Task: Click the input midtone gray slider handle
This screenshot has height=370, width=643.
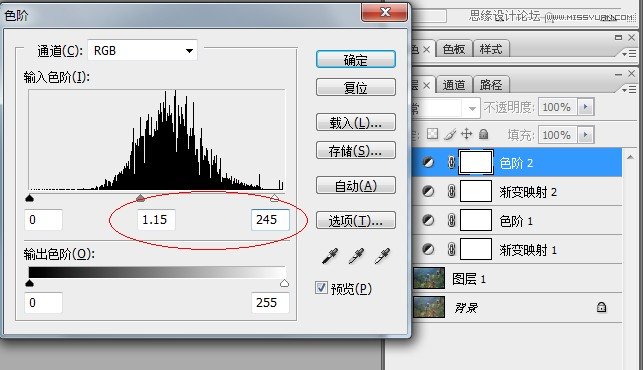Action: coord(140,199)
